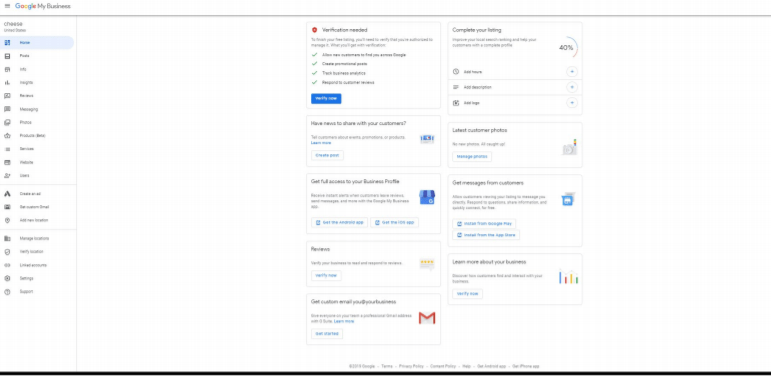The width and height of the screenshot is (771, 376).
Task: Open Users text in sidebar
Action: pyautogui.click(x=25, y=175)
